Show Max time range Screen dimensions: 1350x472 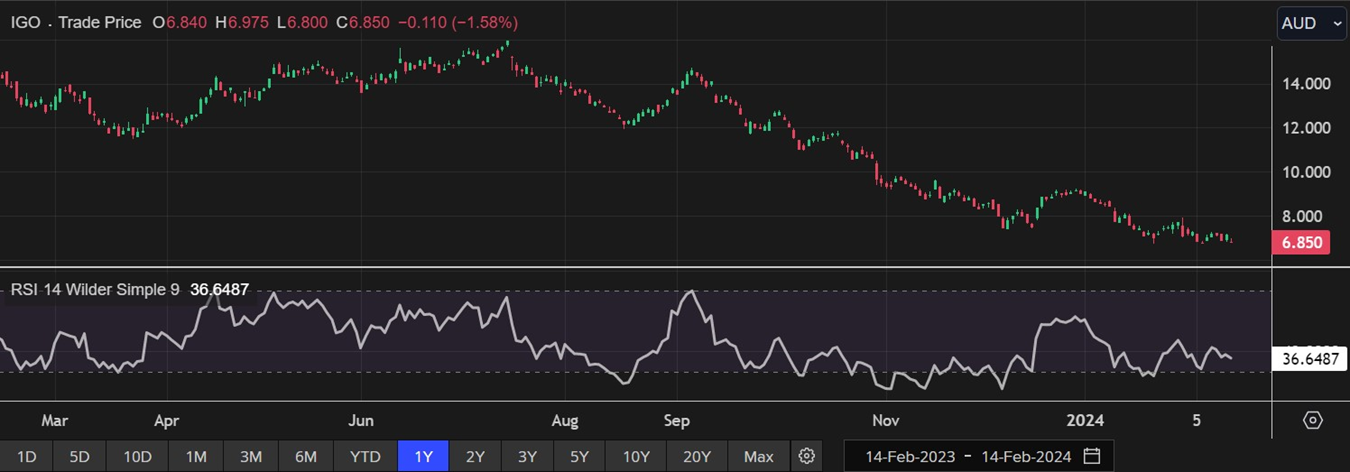[x=758, y=457]
